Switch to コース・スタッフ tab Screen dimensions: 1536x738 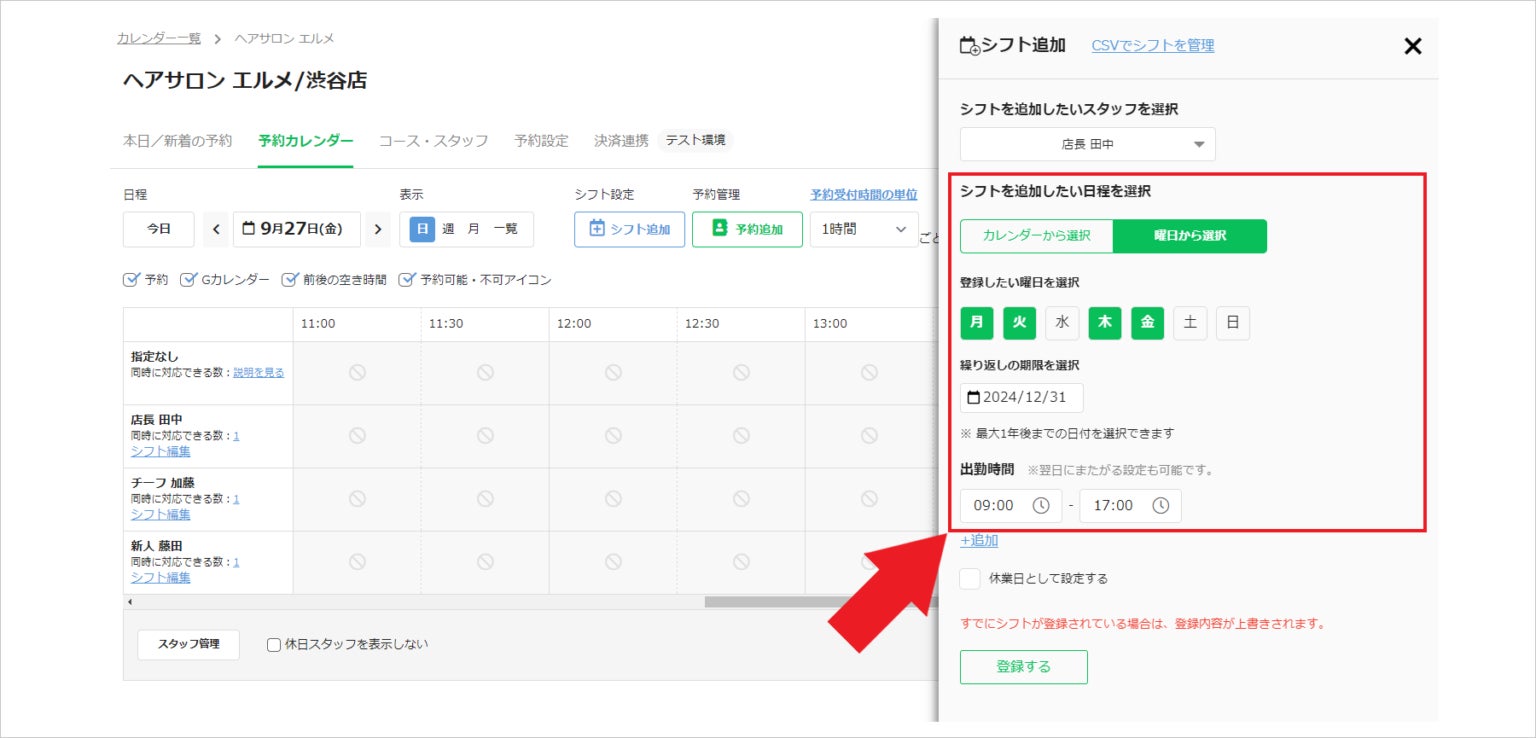(433, 141)
